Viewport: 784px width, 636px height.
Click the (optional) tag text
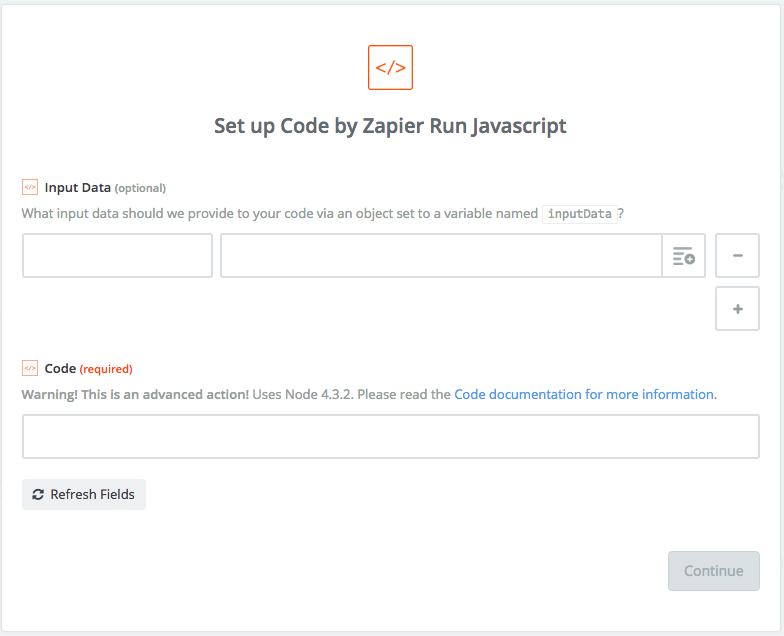pyautogui.click(x=140, y=188)
